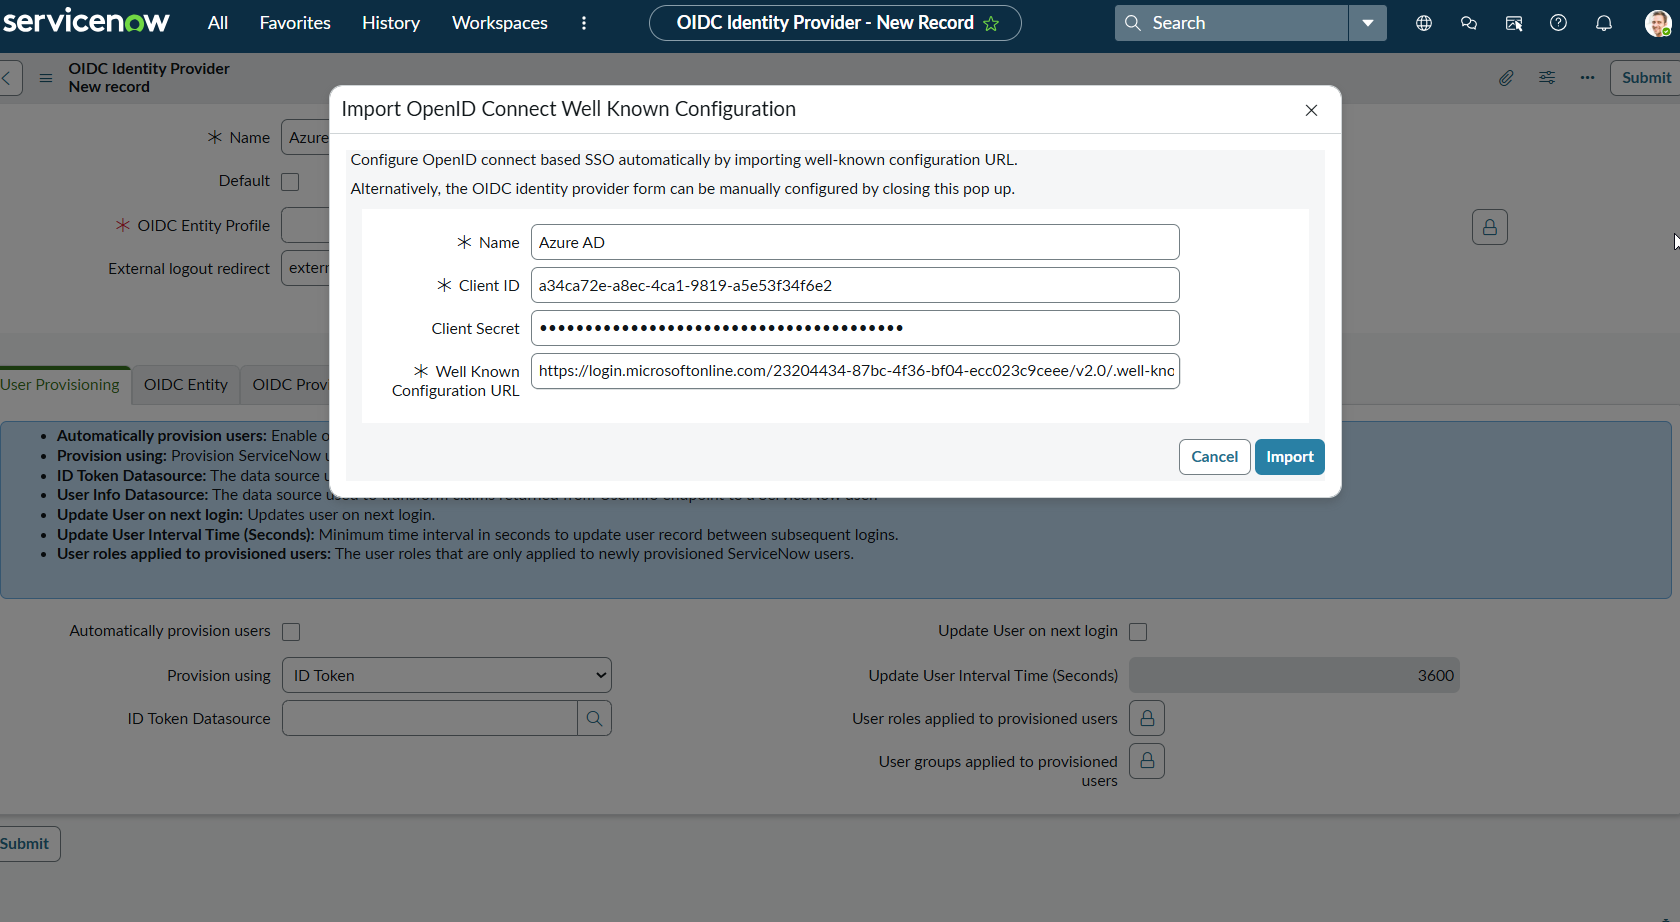Toggle the Default checkbox
Screen dimensions: 1680x922
290,182
